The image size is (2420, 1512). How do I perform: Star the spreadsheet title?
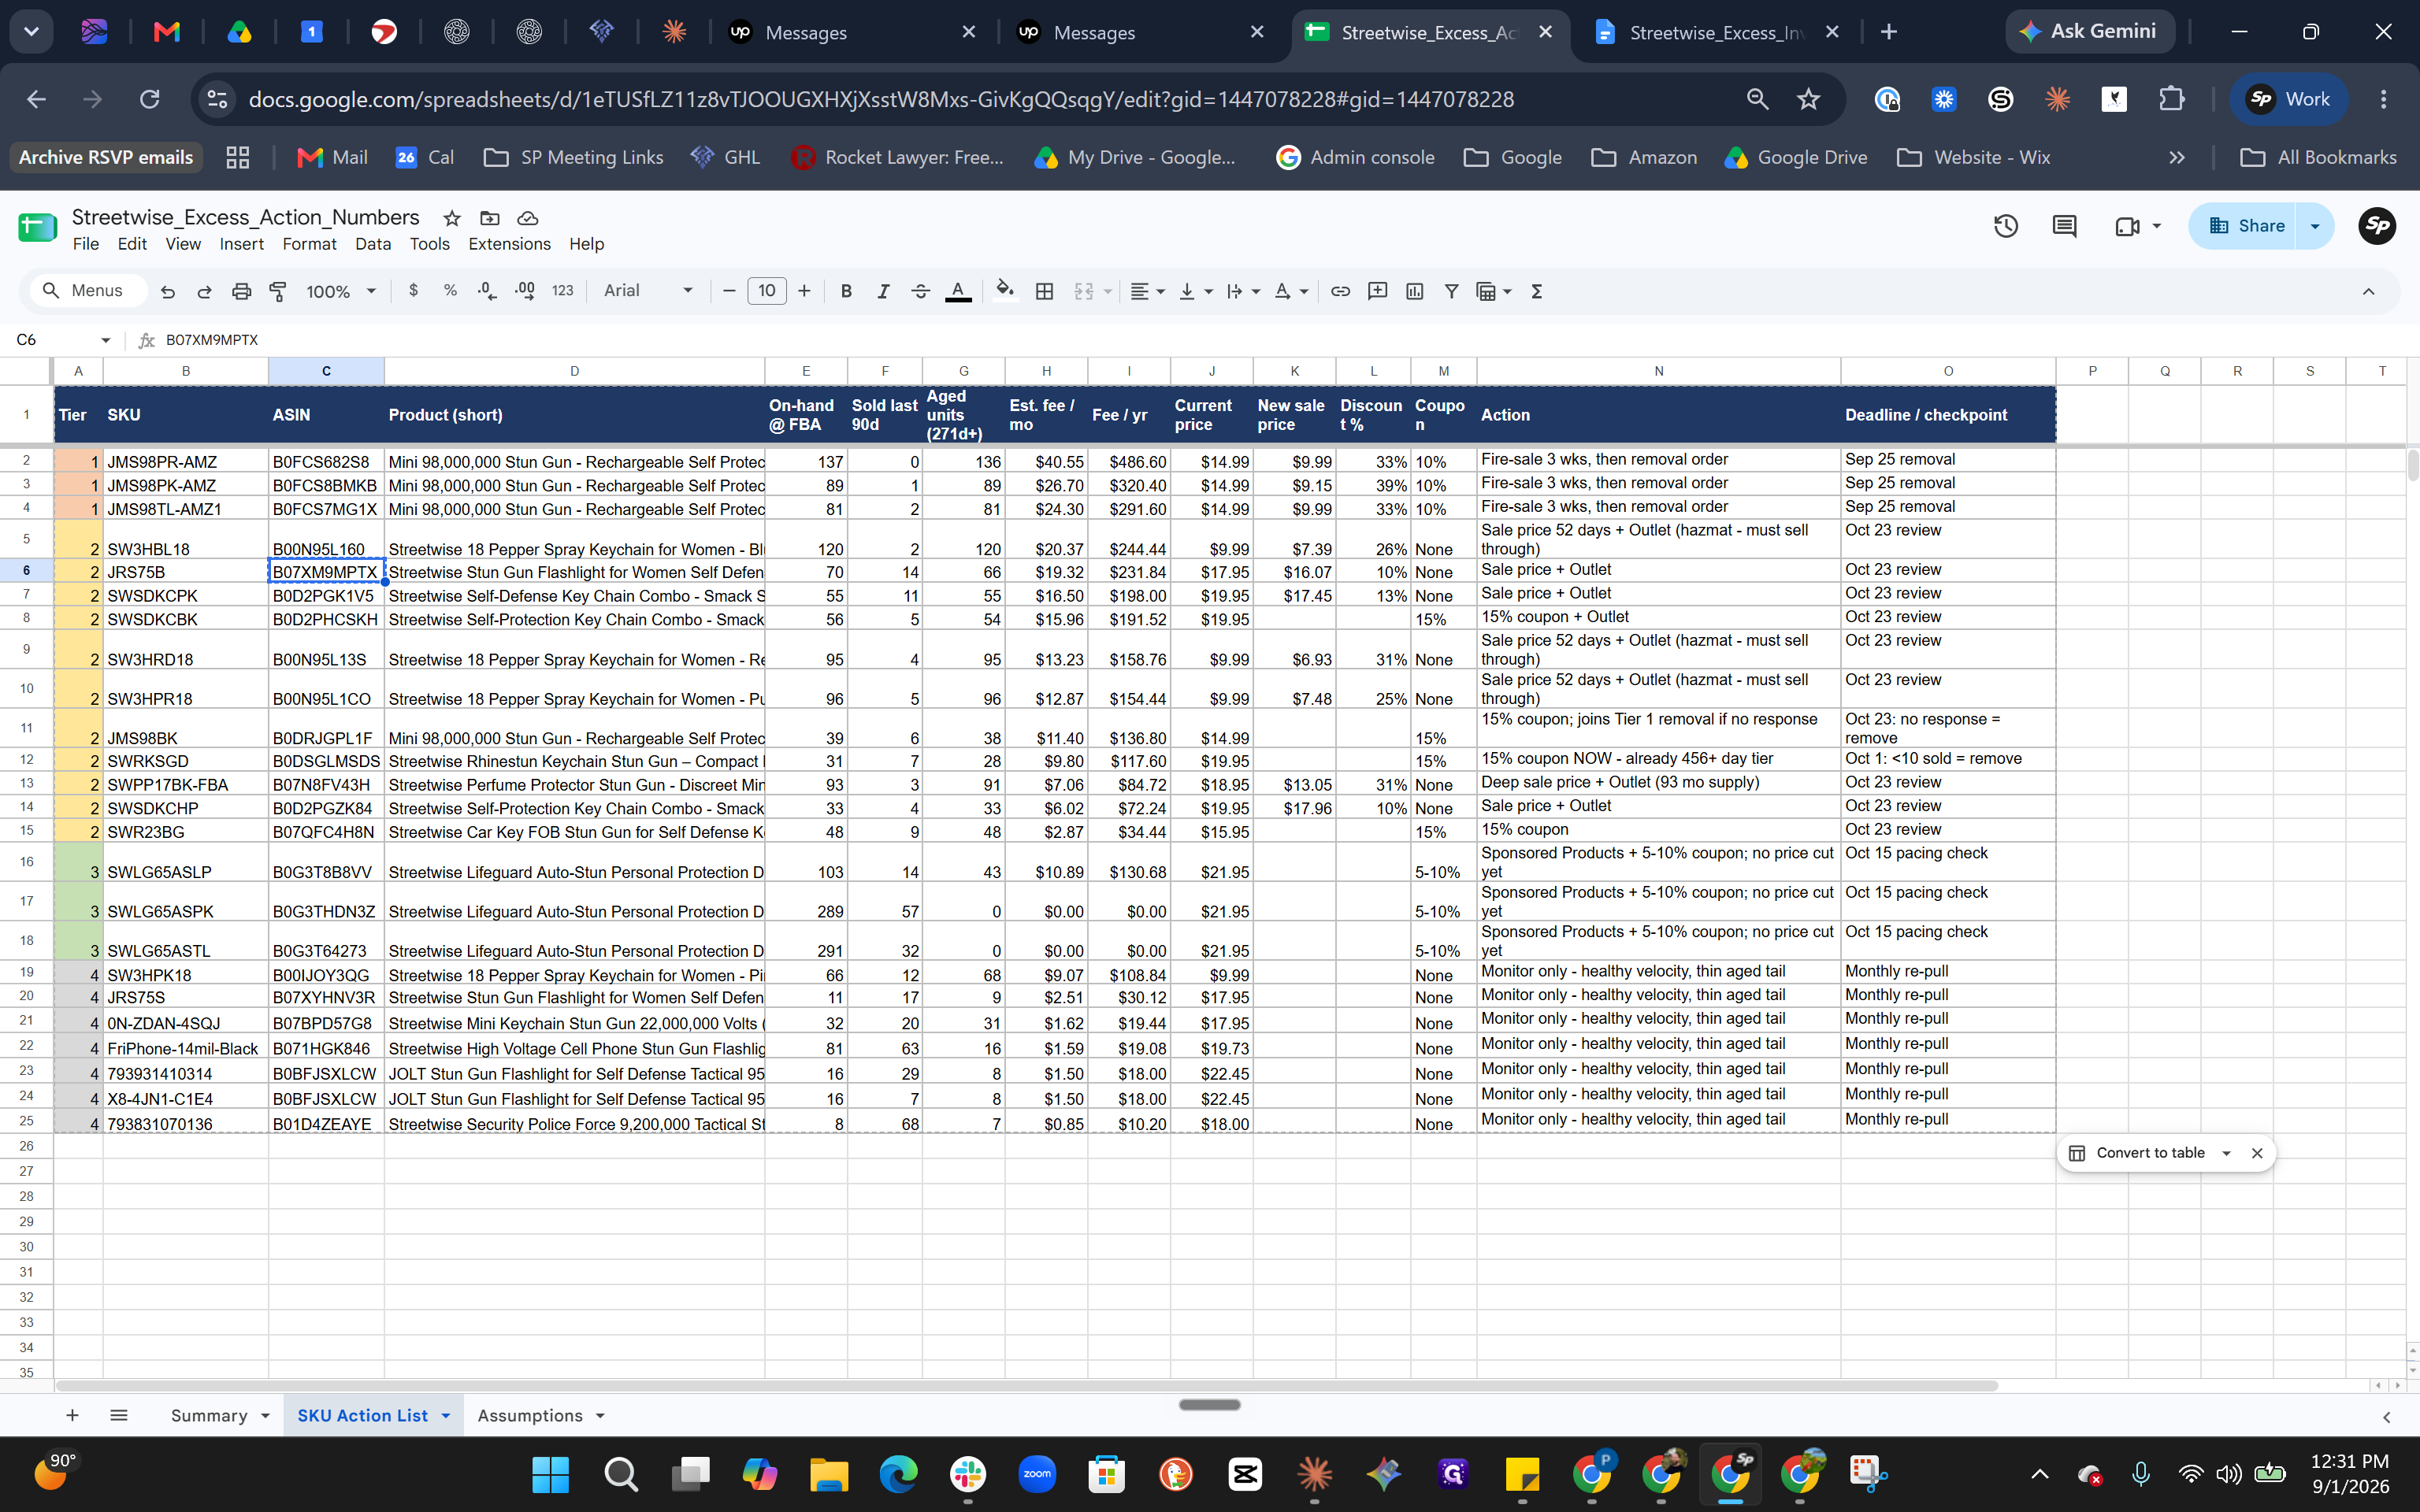[x=452, y=218]
